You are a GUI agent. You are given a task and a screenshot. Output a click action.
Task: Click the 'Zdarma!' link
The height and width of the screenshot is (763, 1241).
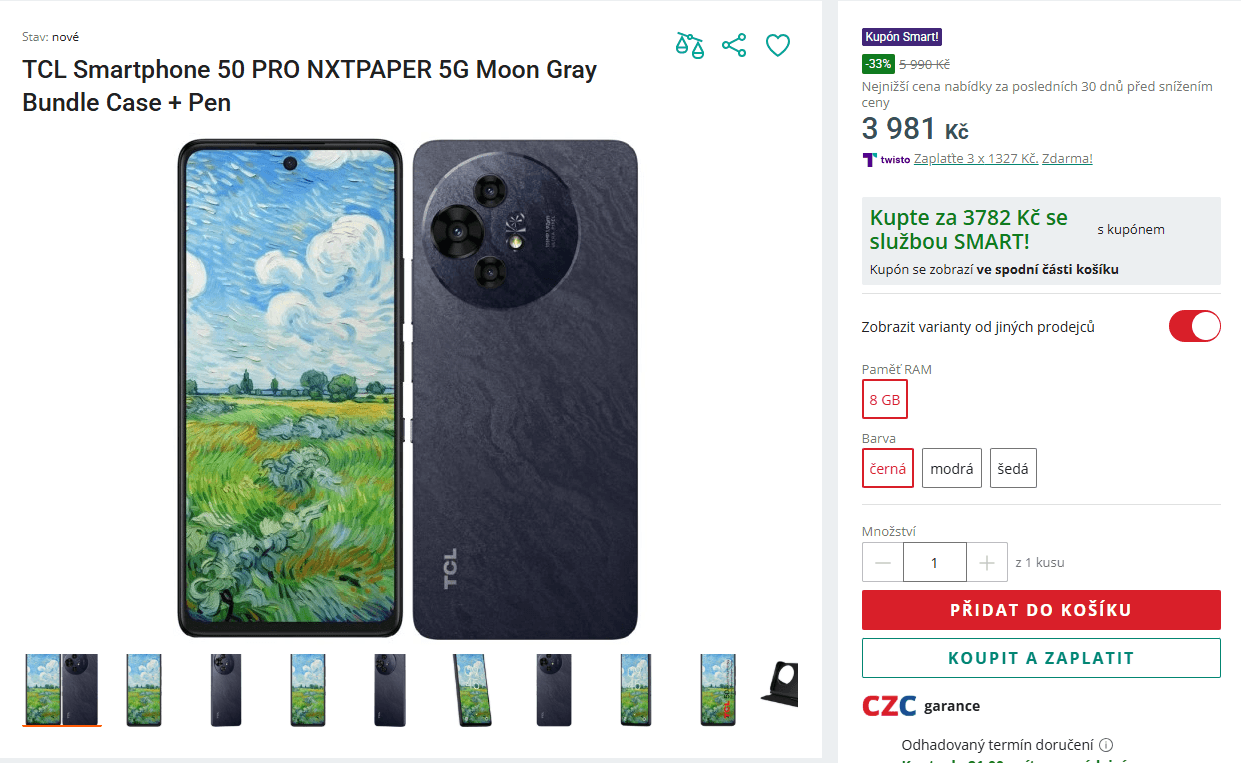tap(1066, 158)
